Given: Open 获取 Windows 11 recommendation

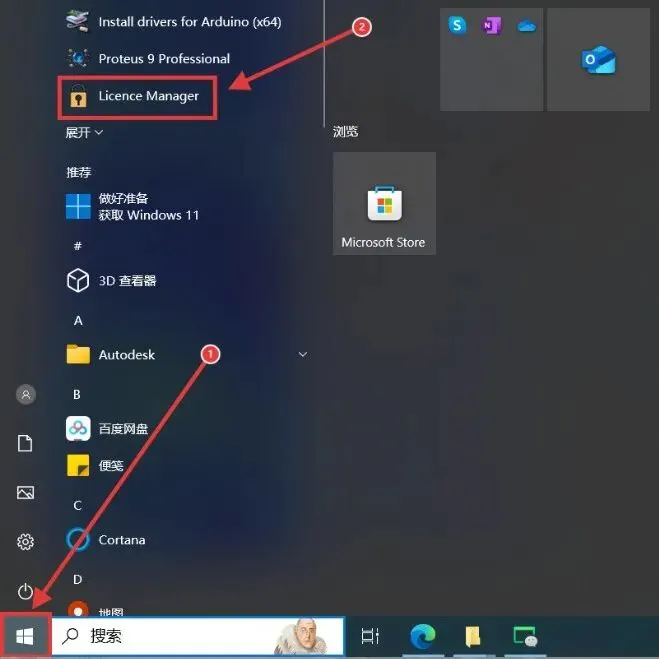Looking at the screenshot, I should point(132,206).
